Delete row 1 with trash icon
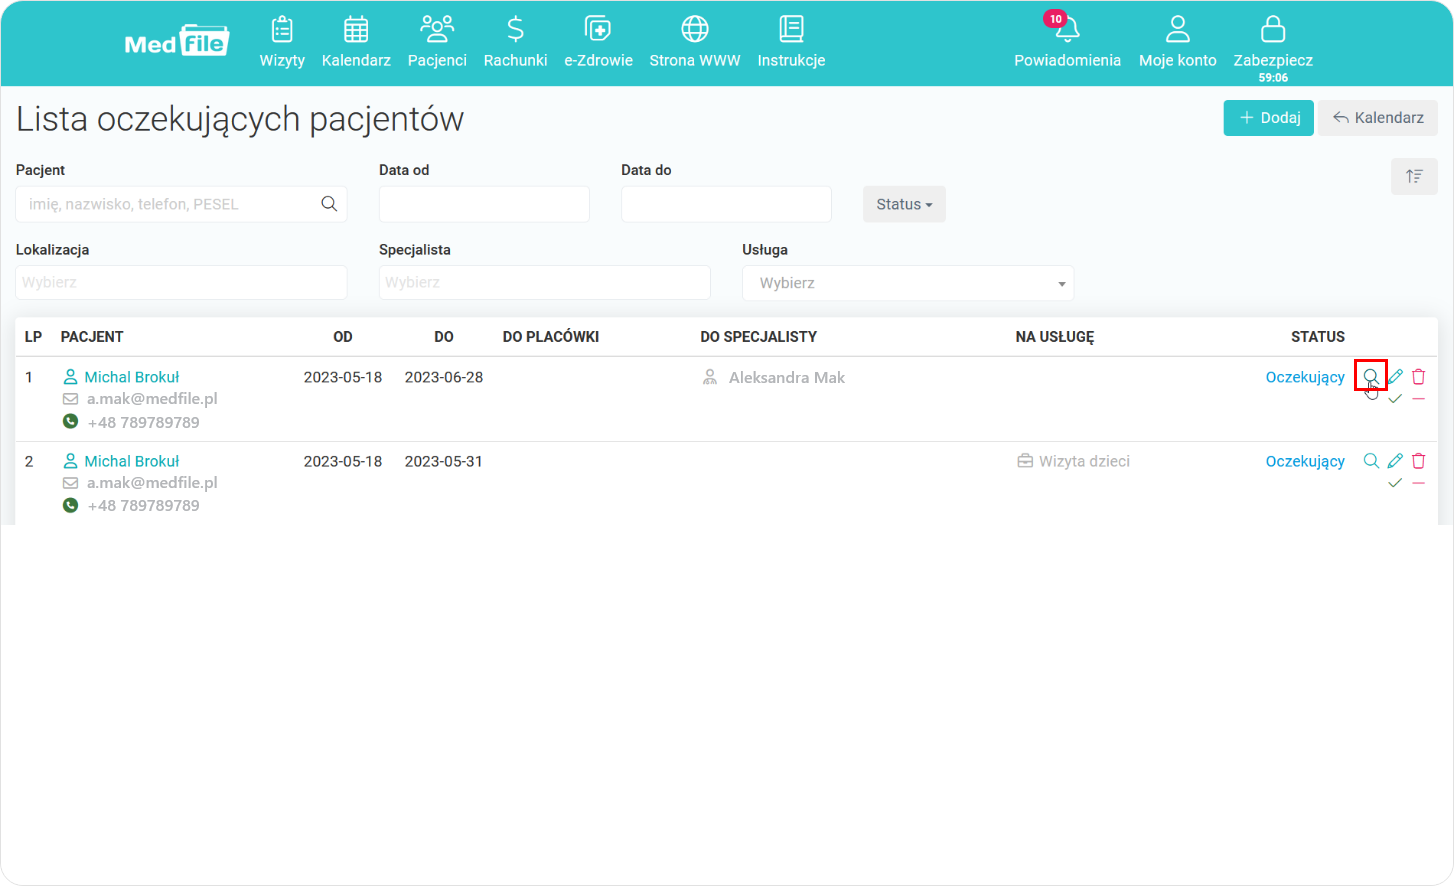The image size is (1454, 886). (x=1418, y=377)
